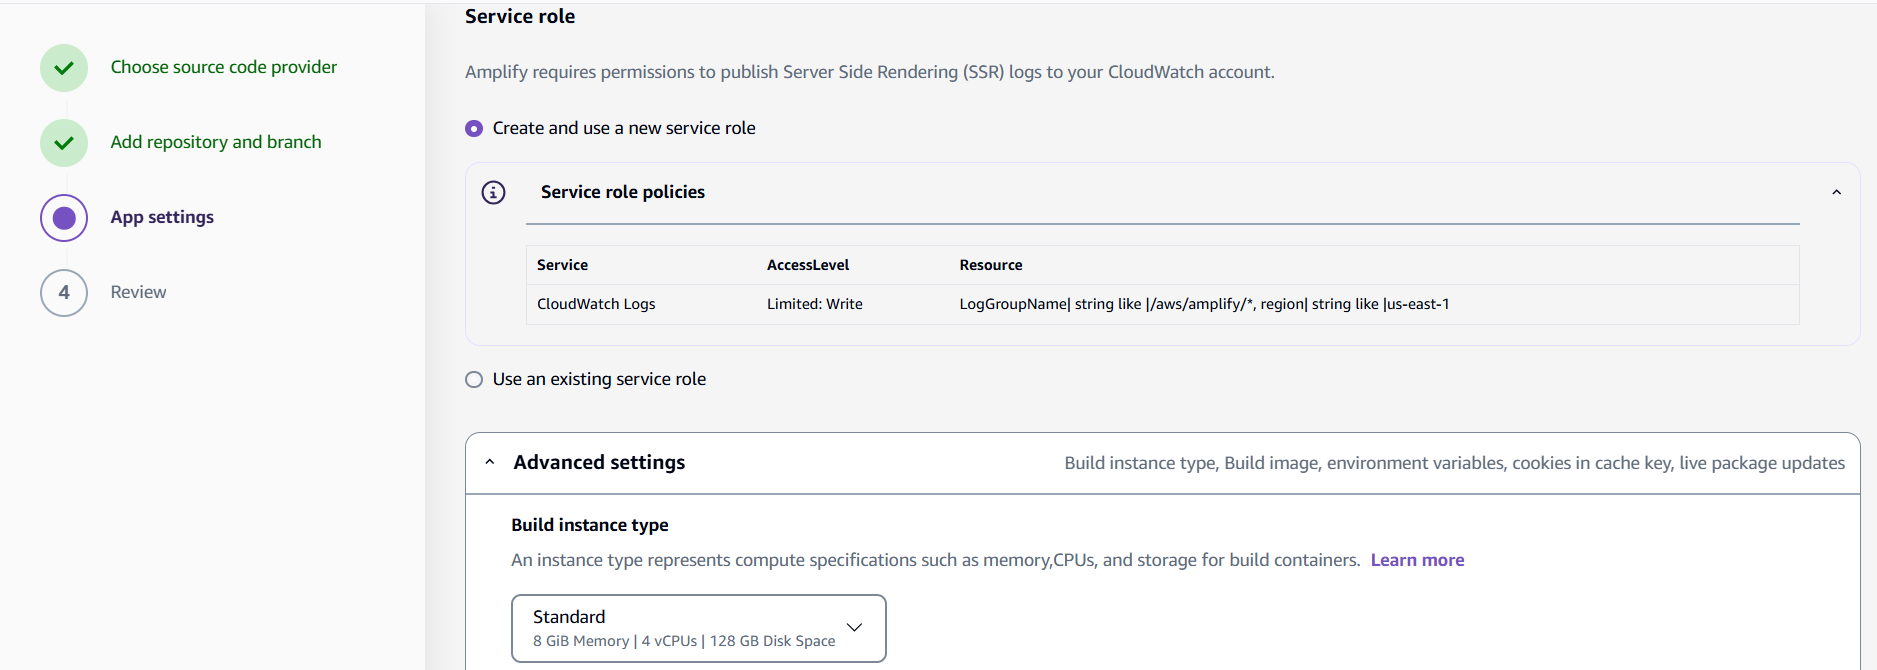
Task: Click the info icon beside Service role policies
Action: pyautogui.click(x=493, y=192)
